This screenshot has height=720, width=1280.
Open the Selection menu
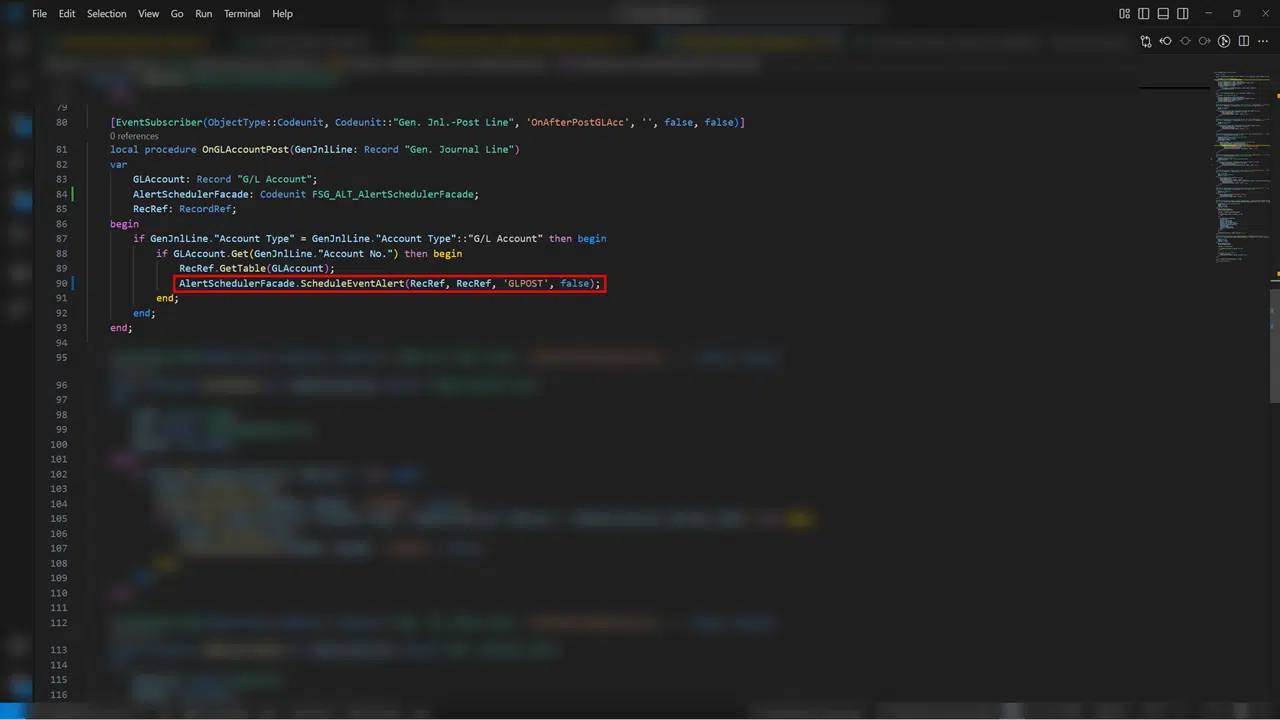coord(106,14)
